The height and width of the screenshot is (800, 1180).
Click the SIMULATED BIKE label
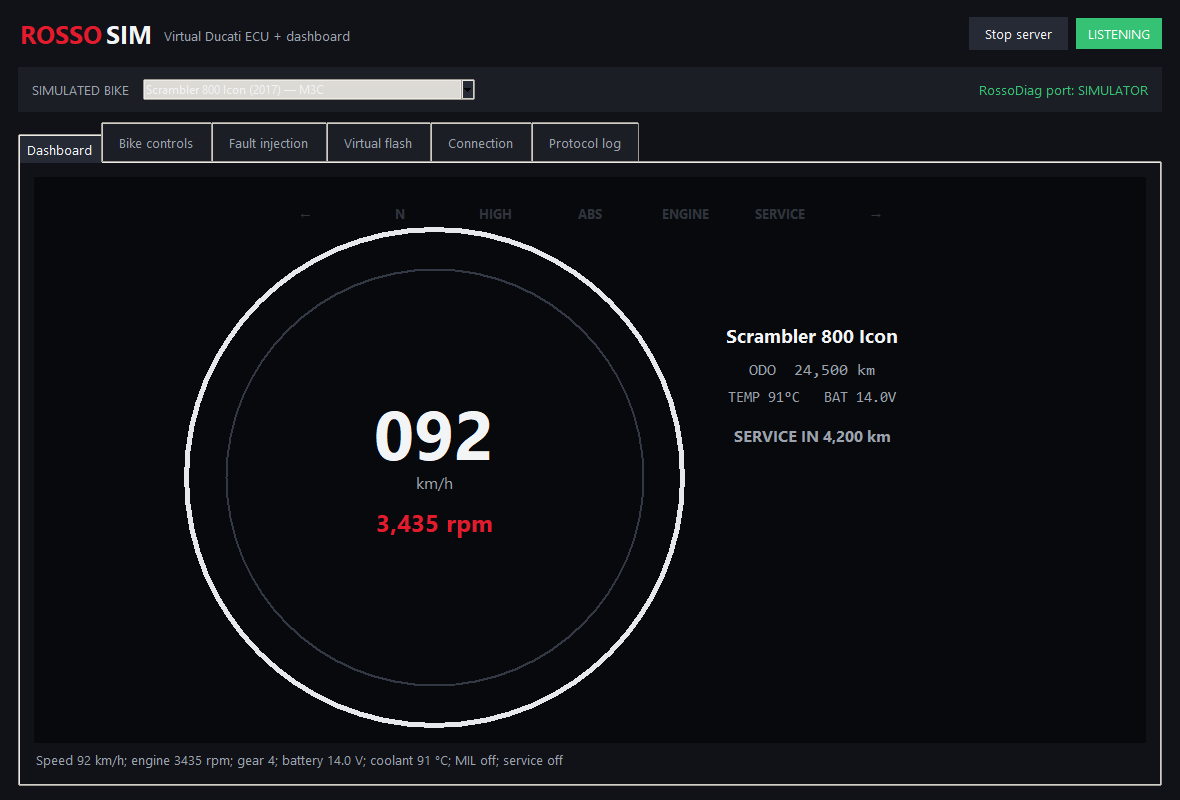[81, 90]
